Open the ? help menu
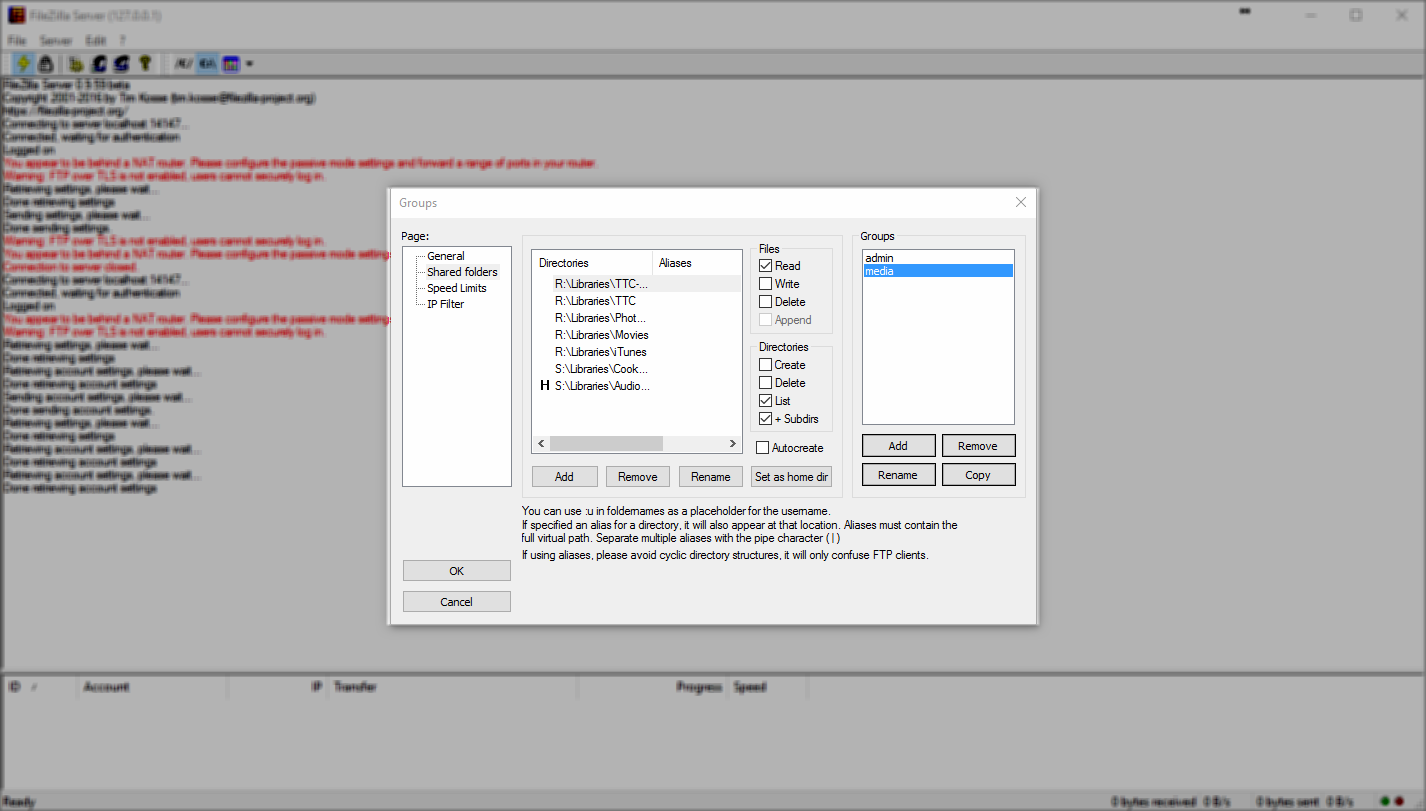1426x811 pixels. [x=122, y=40]
